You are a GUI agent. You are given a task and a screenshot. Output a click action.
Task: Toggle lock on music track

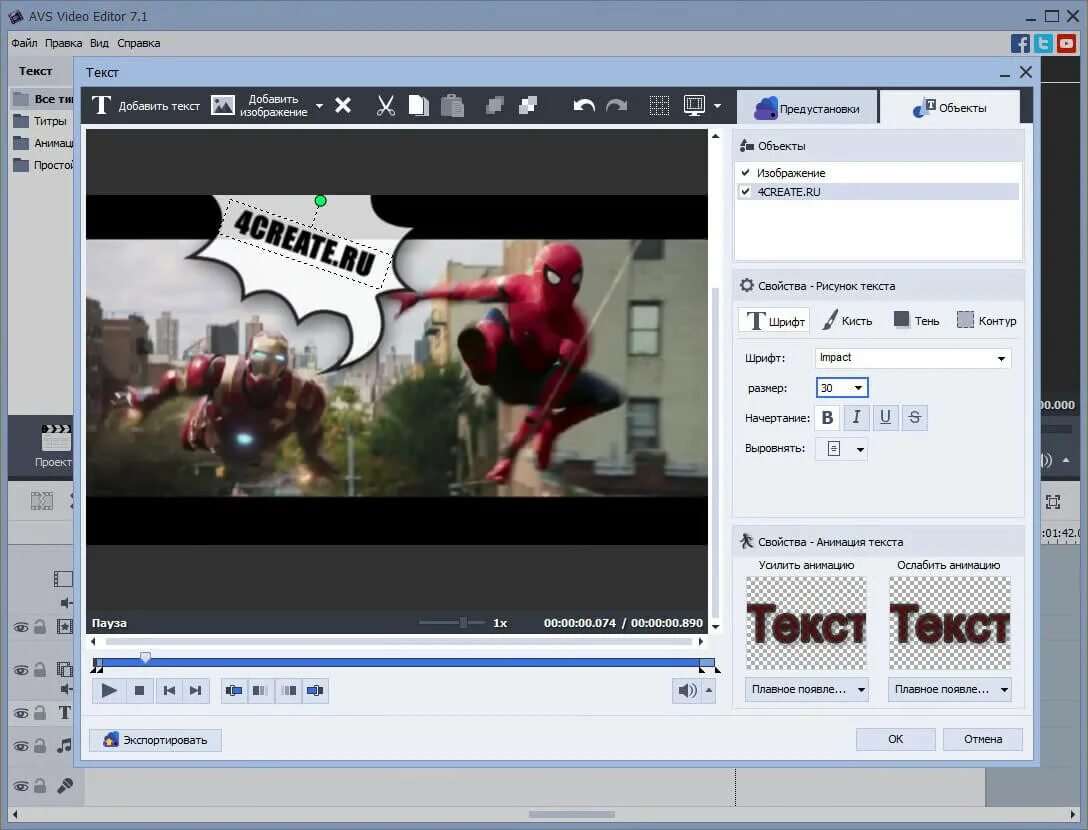pyautogui.click(x=40, y=746)
